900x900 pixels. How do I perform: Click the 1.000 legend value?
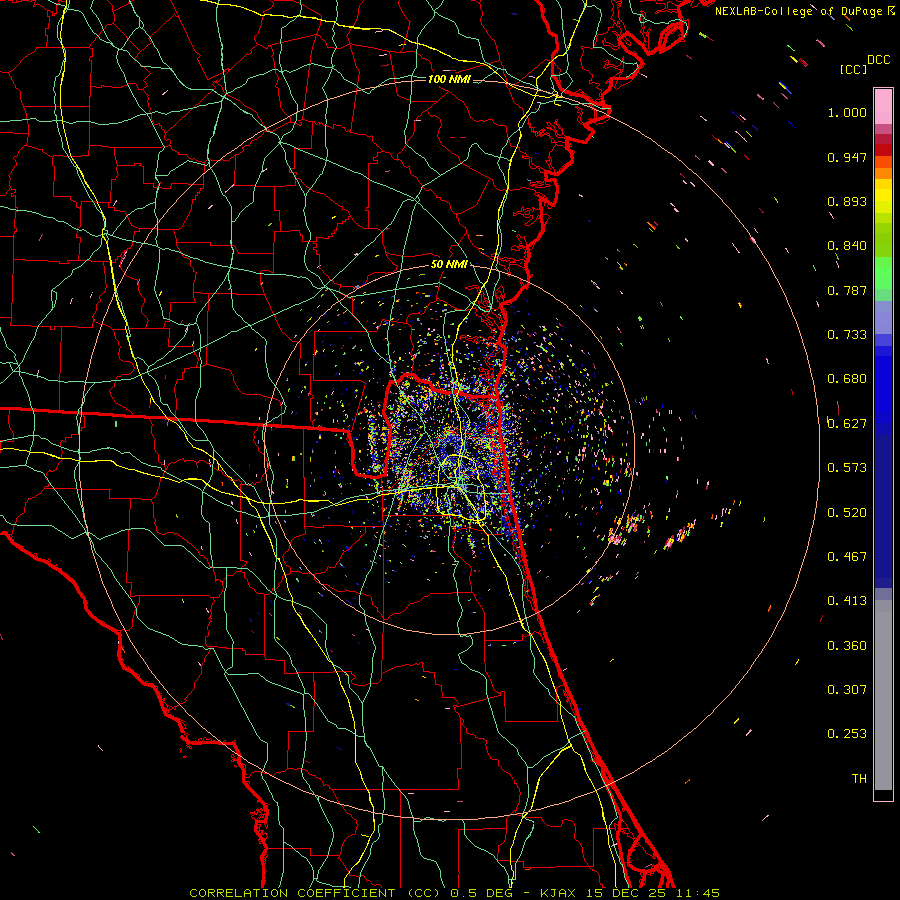[847, 112]
